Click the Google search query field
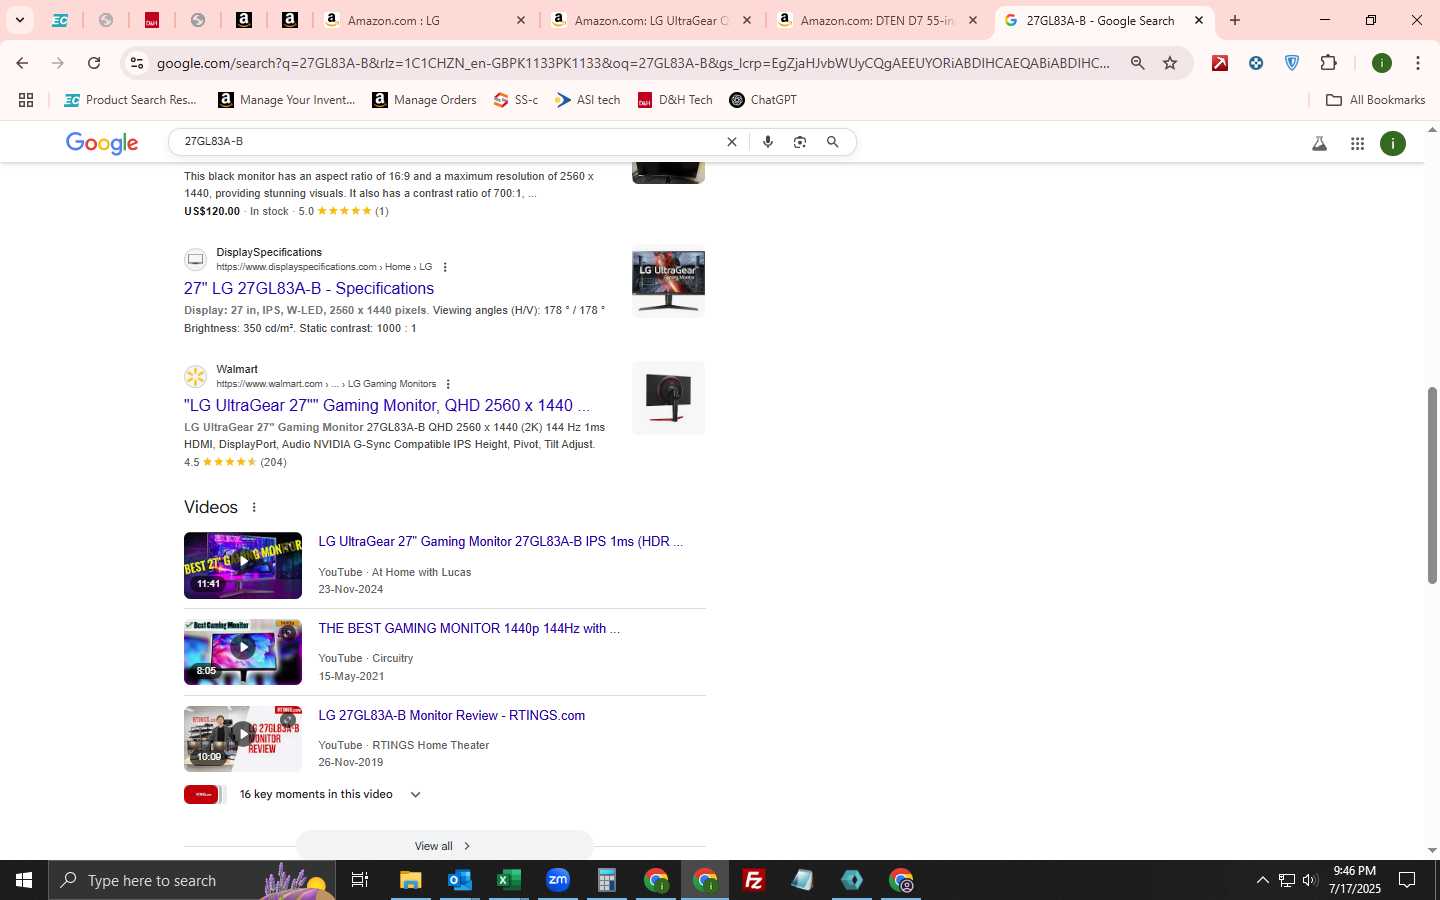Screen dimensions: 1440x900 [x=450, y=142]
